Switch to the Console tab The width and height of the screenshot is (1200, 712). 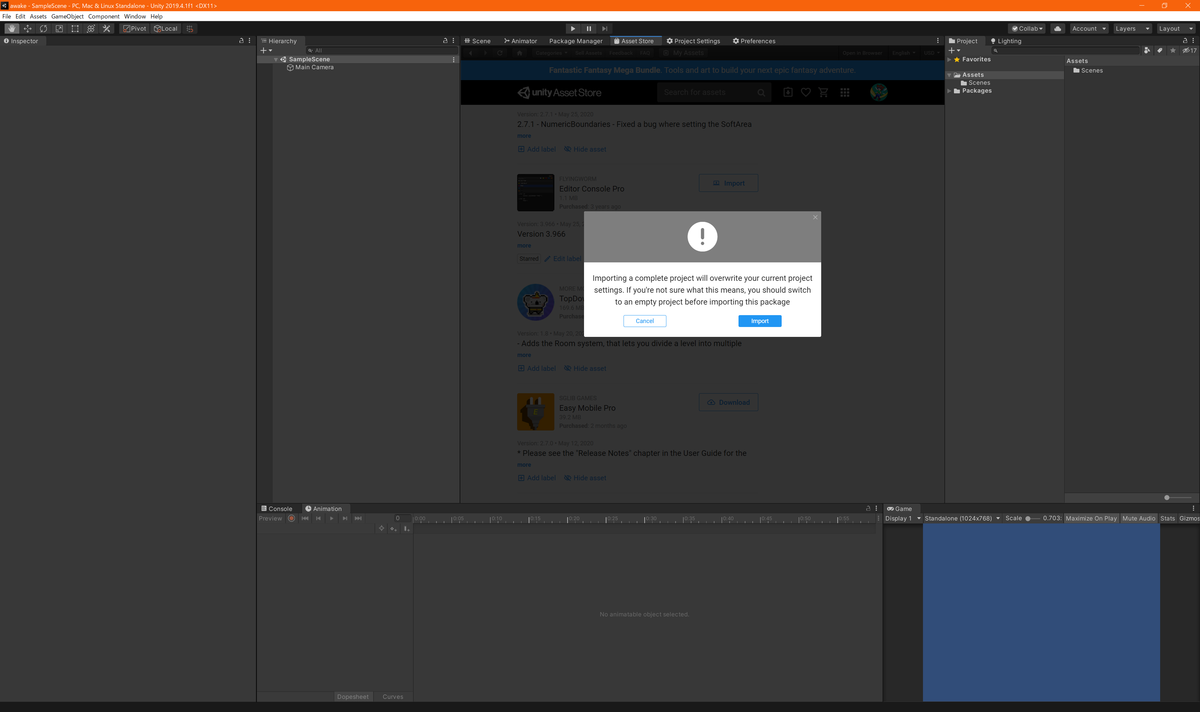coord(277,509)
